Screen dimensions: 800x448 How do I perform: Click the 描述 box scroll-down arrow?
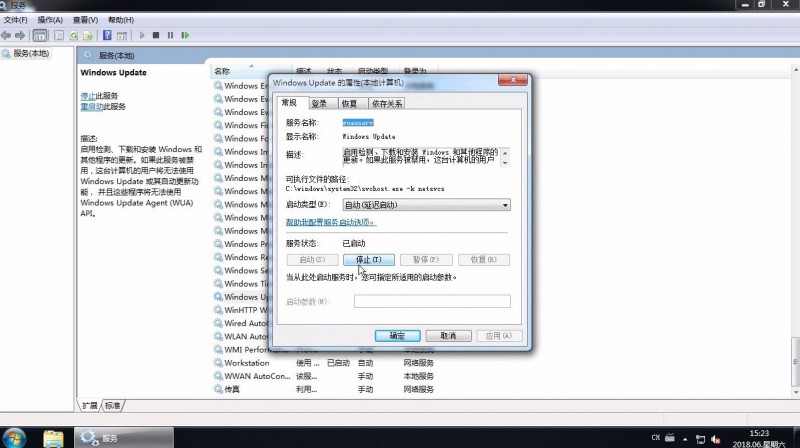point(505,162)
